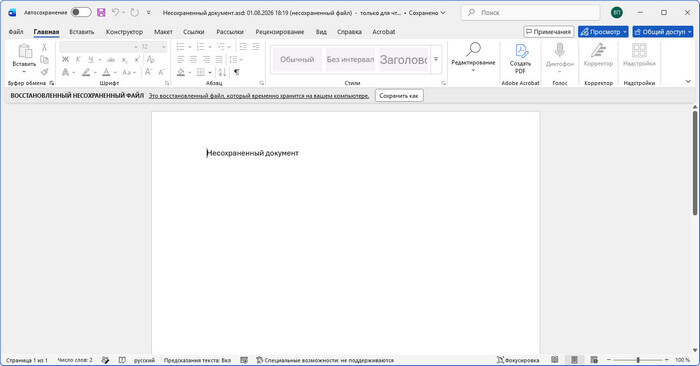700x366 pixels.
Task: Click the decrease font size icon
Action: pos(161,72)
